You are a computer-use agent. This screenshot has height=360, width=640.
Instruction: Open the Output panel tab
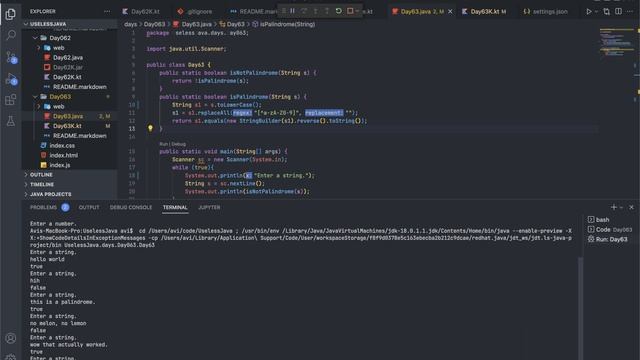[x=89, y=207]
